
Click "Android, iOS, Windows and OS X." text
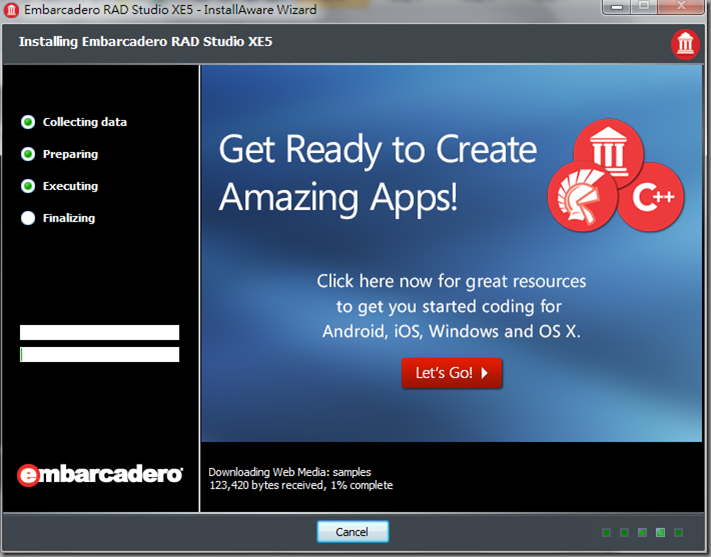[x=452, y=331]
